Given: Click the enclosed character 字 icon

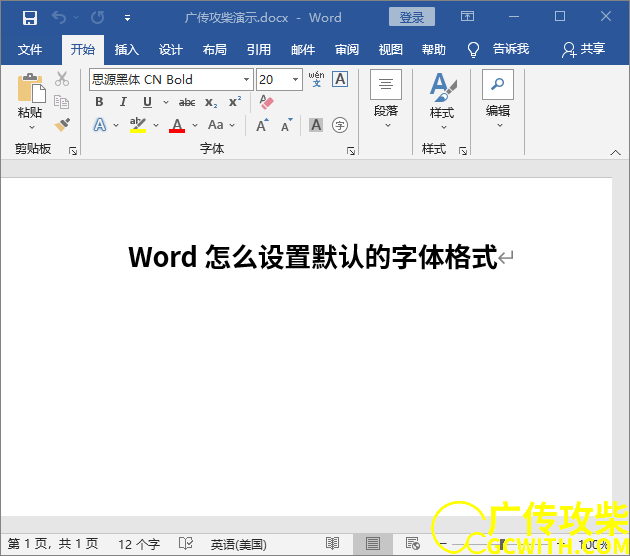Looking at the screenshot, I should coord(340,125).
